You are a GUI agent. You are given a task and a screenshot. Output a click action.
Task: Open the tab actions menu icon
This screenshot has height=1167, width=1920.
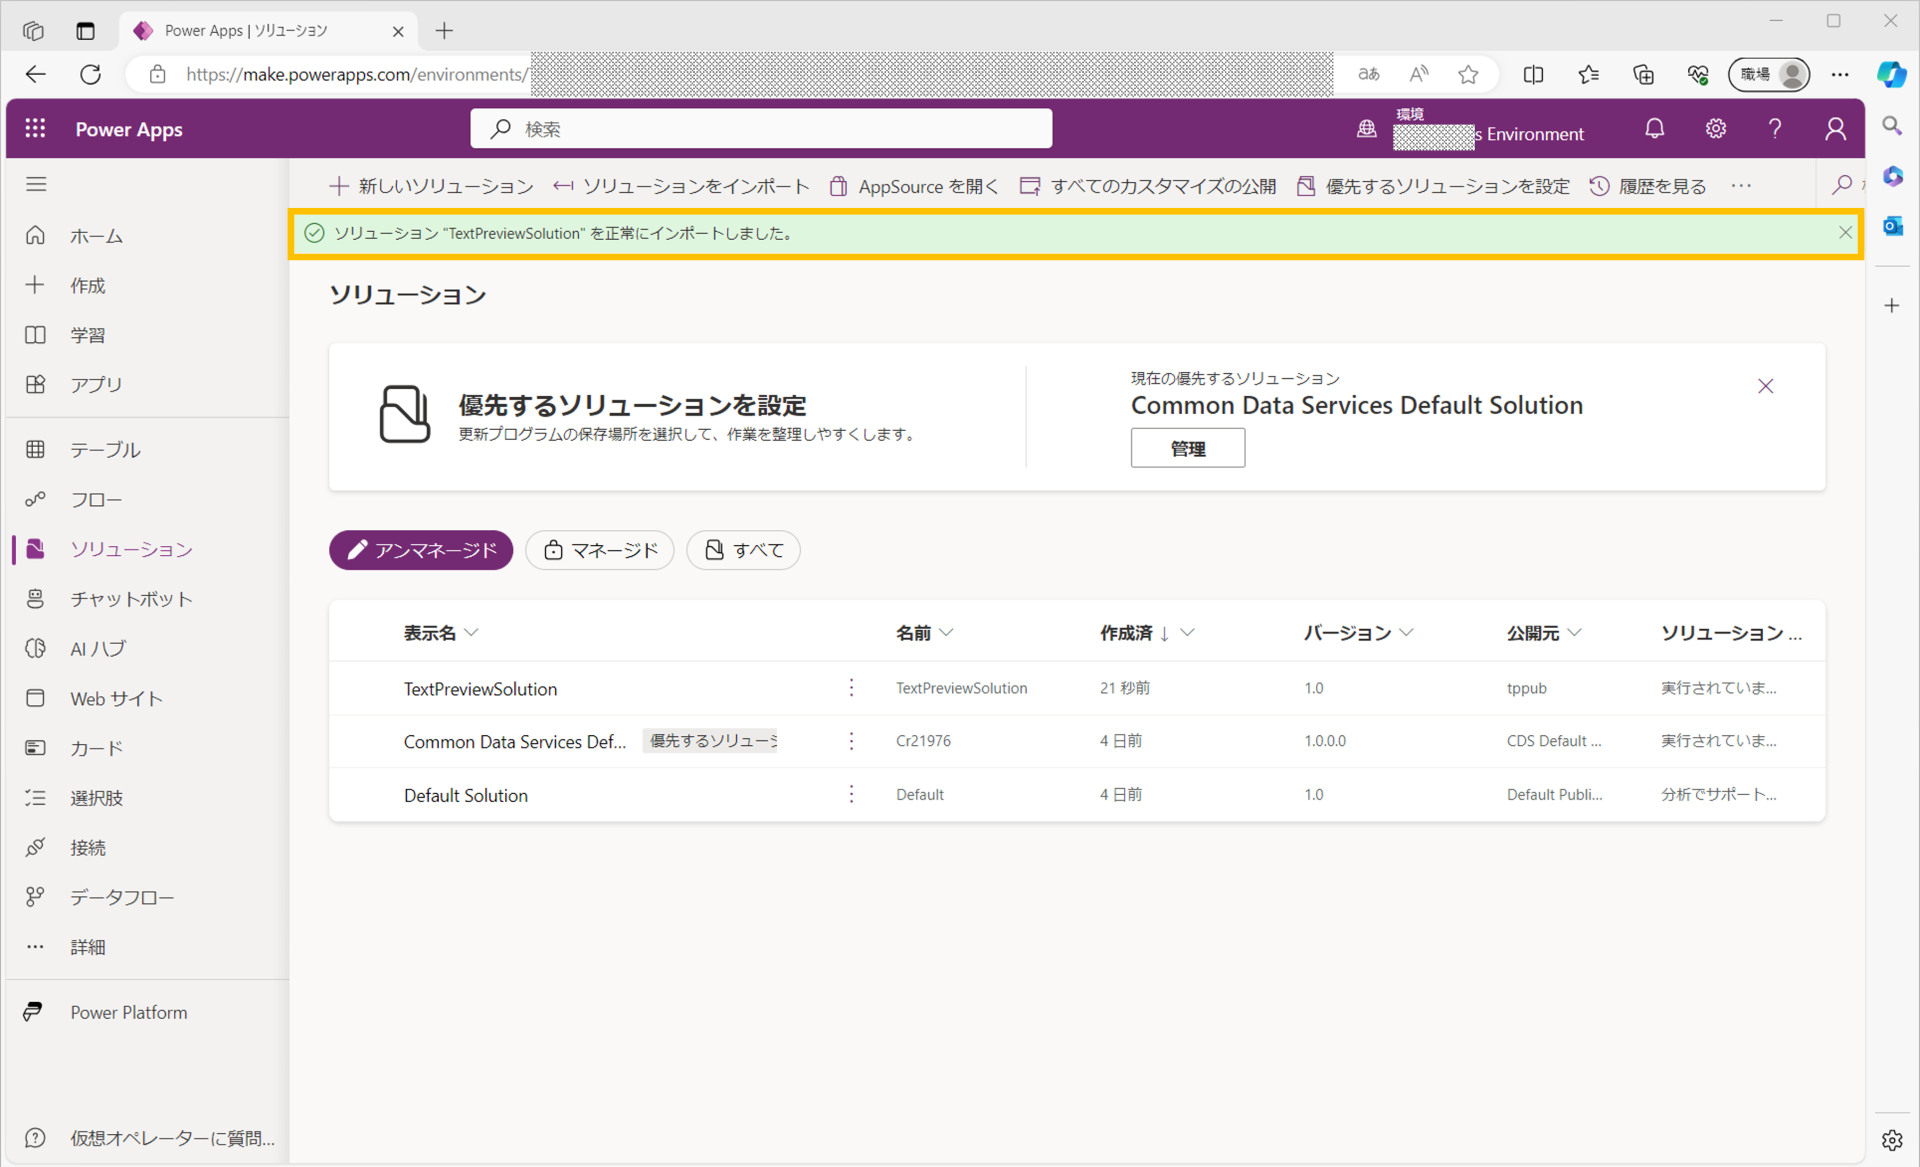[x=85, y=31]
